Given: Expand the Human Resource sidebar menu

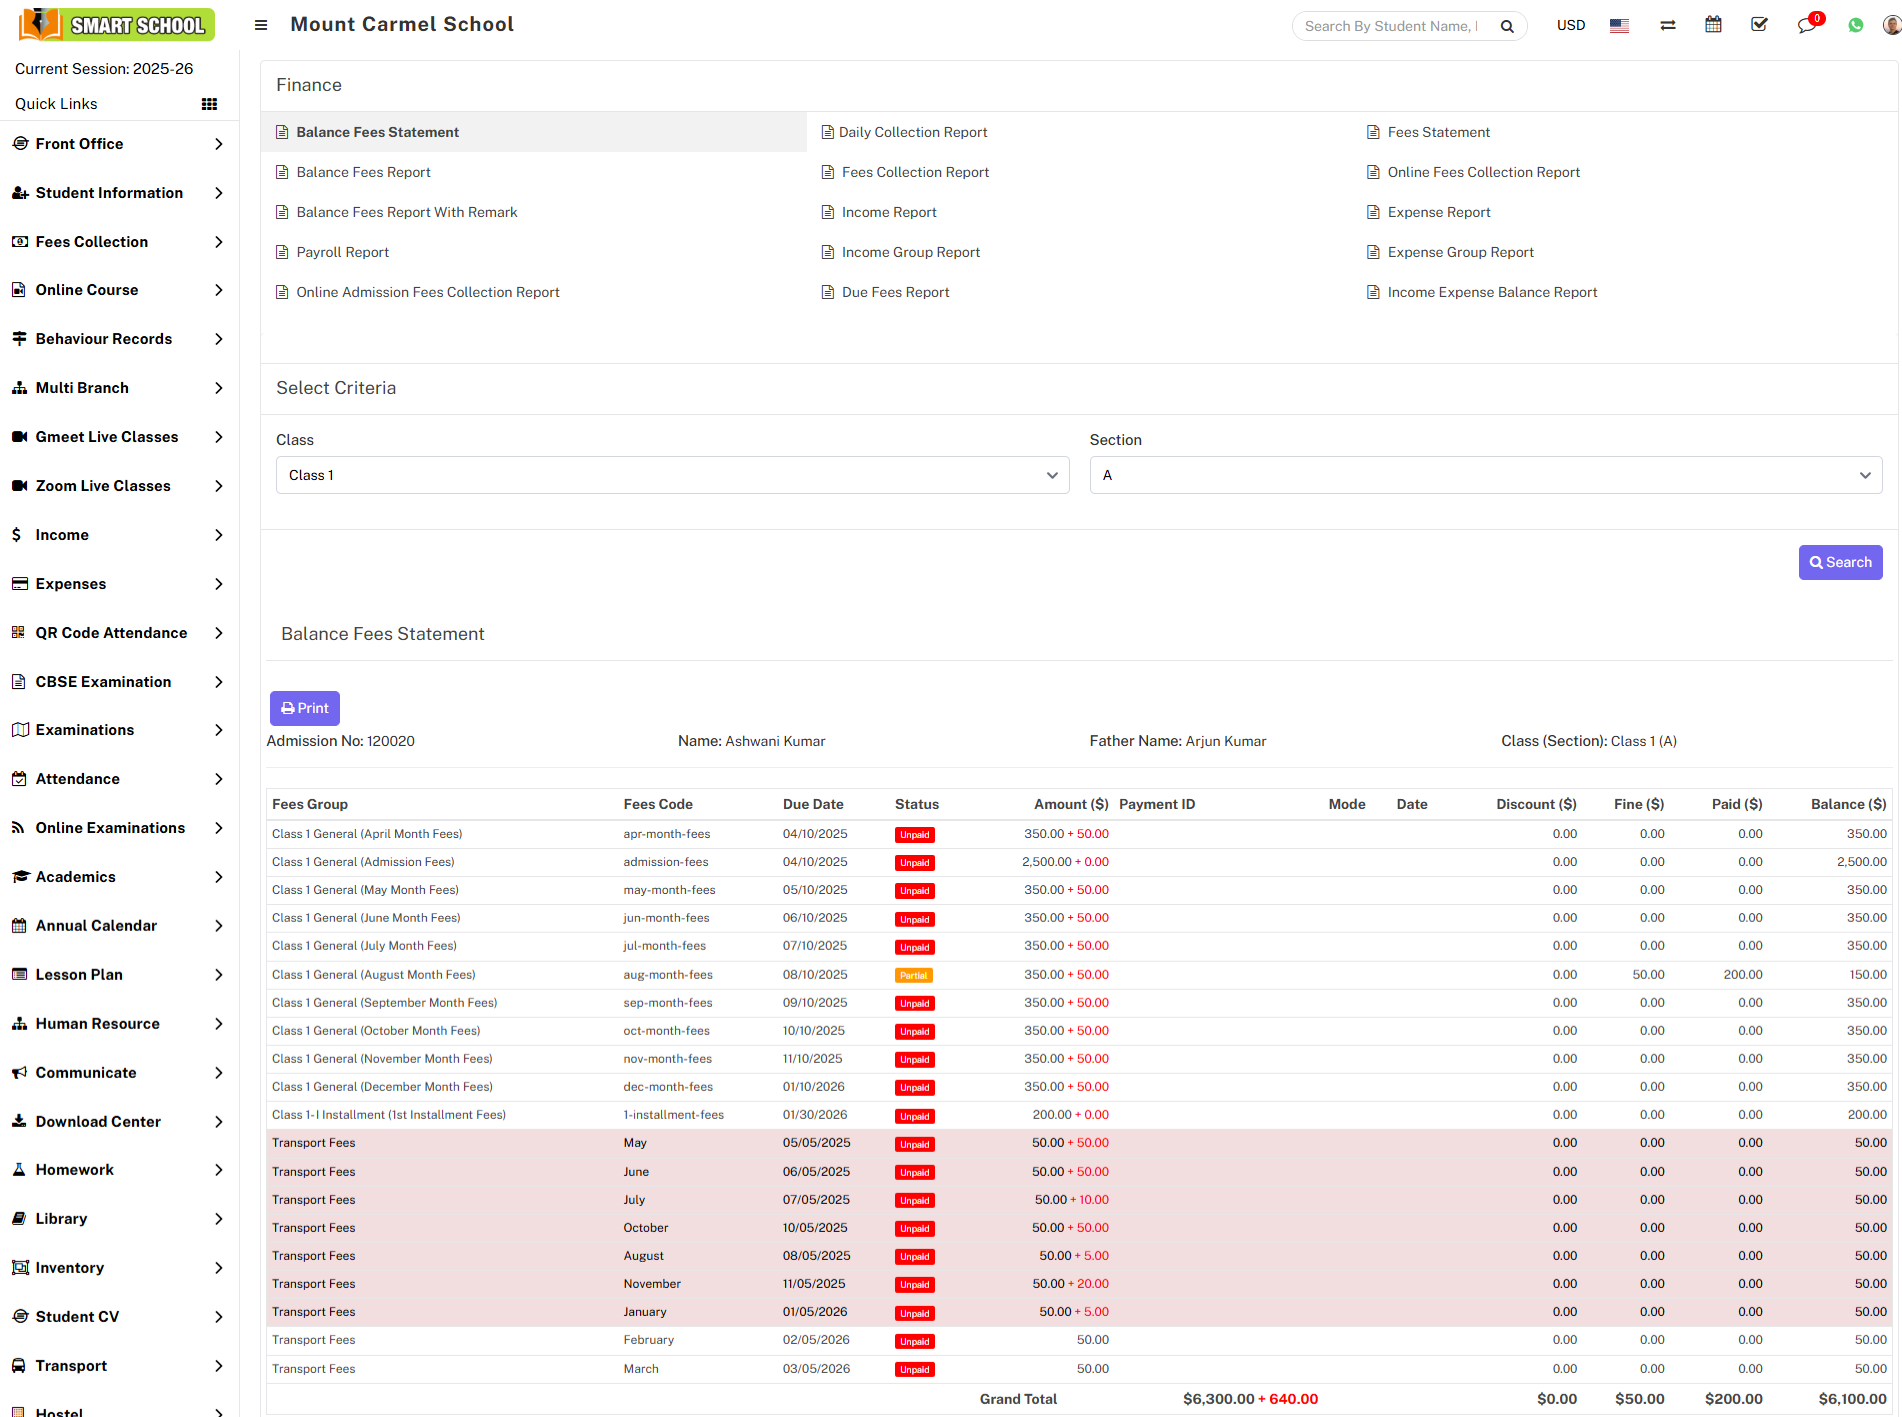Looking at the screenshot, I should coord(118,1024).
